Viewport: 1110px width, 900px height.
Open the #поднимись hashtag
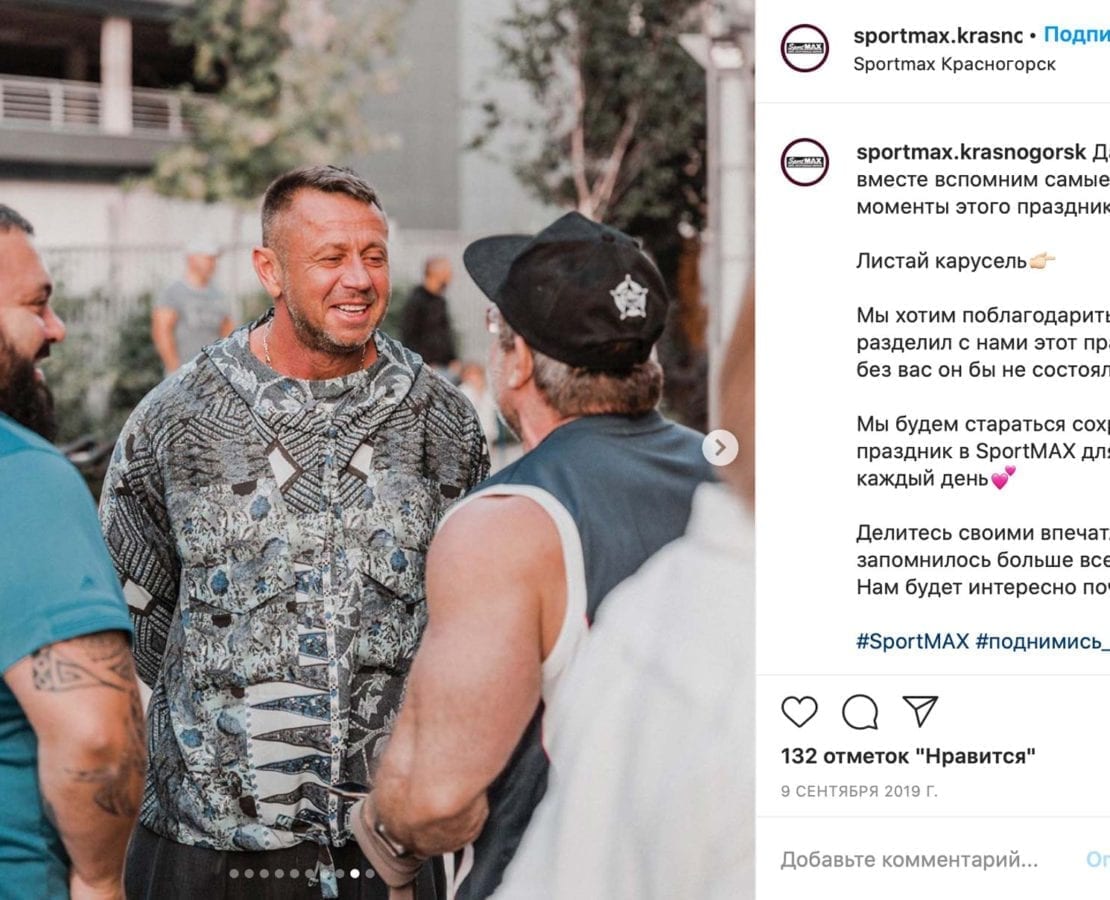point(1042,641)
